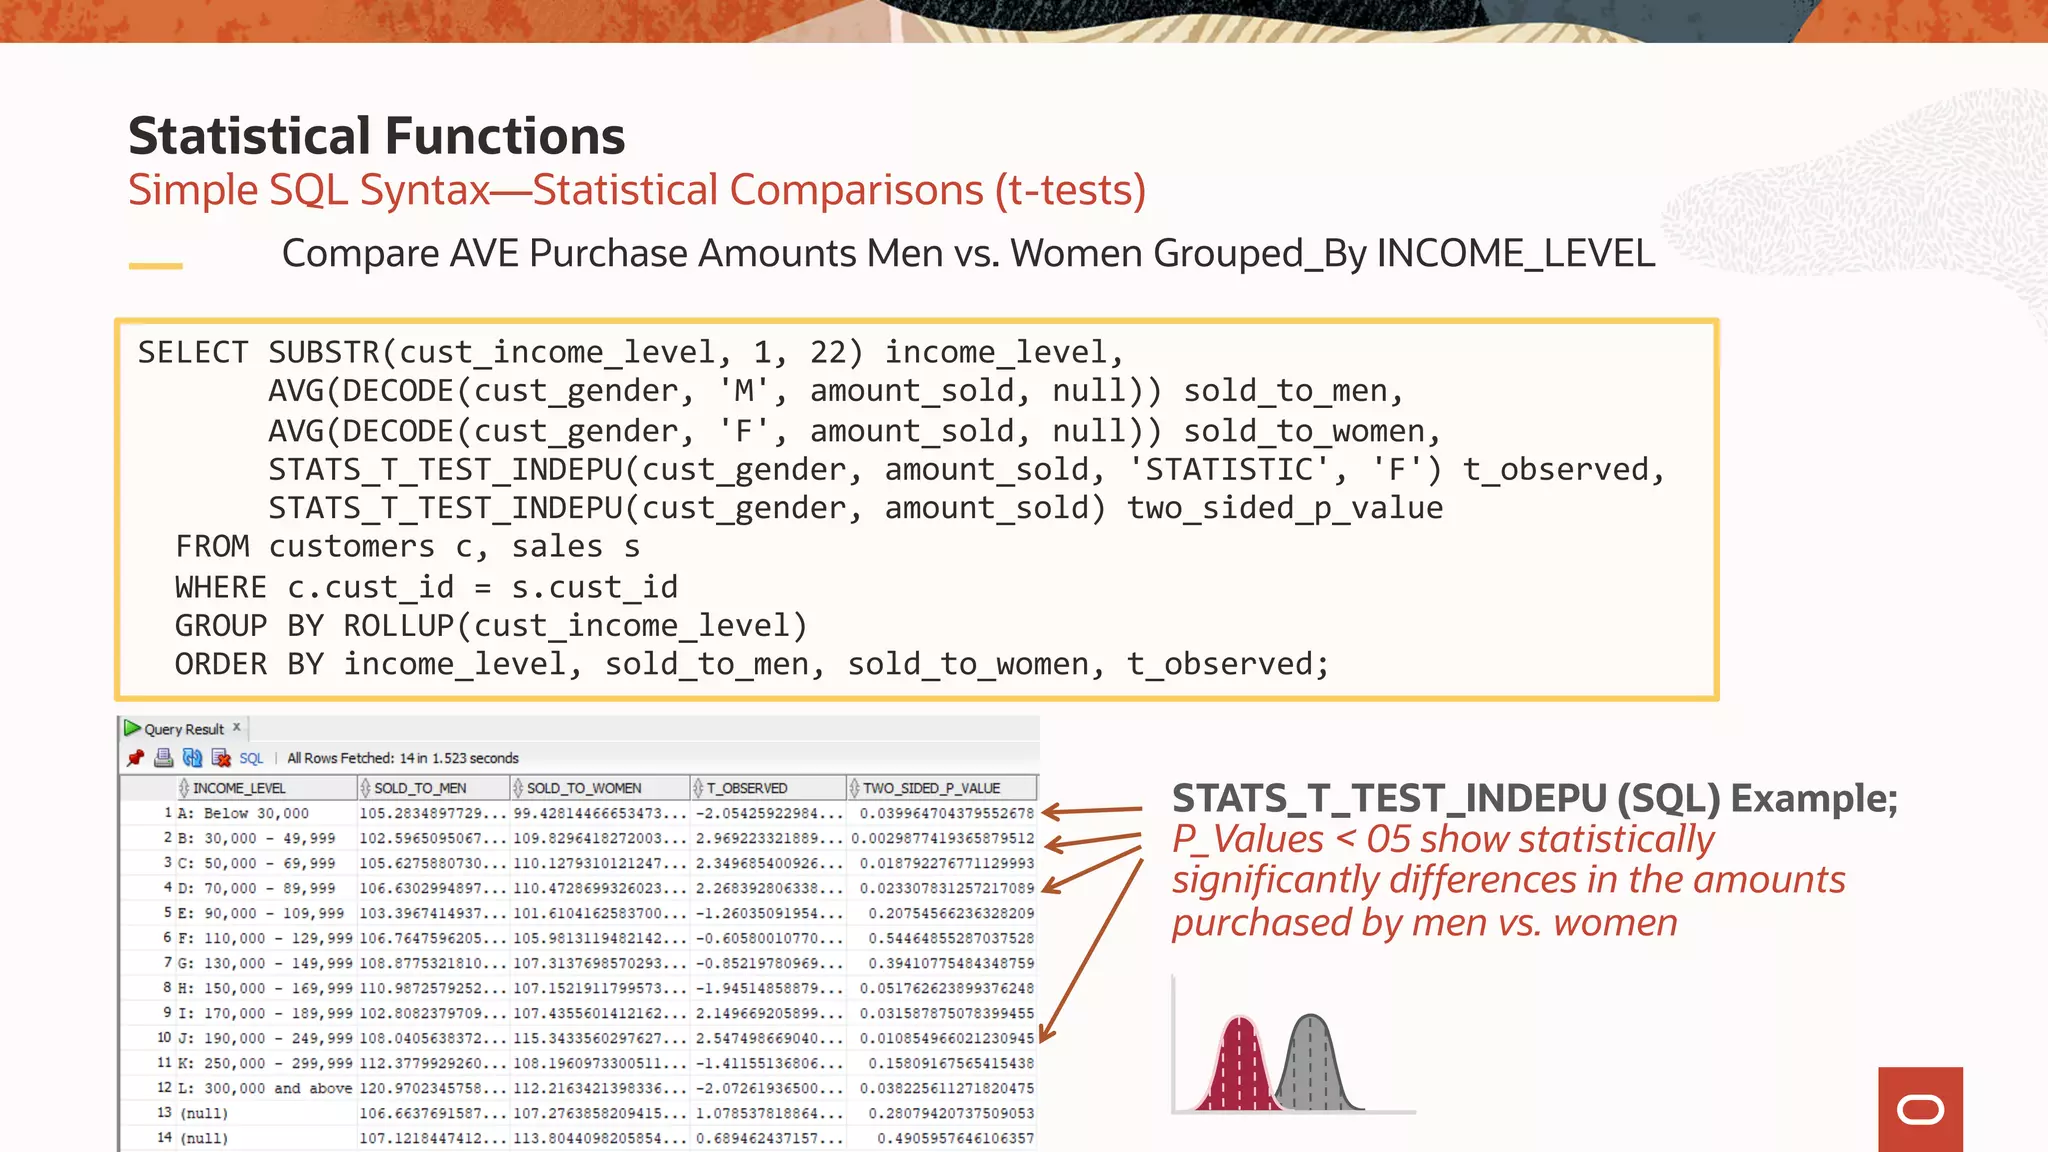This screenshot has height=1152, width=2048.
Task: Click the pin icon in Query Result toolbar
Action: coord(136,758)
